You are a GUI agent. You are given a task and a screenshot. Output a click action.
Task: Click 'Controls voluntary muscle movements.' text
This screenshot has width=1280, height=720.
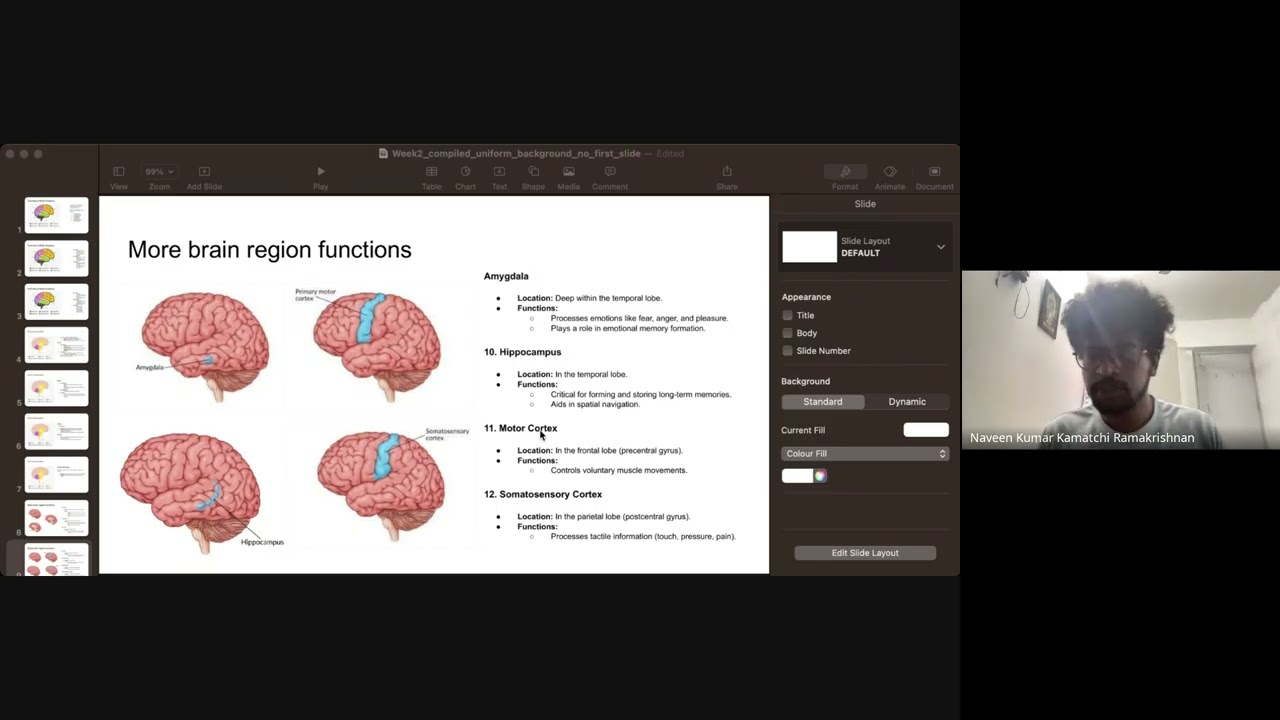click(x=618, y=470)
